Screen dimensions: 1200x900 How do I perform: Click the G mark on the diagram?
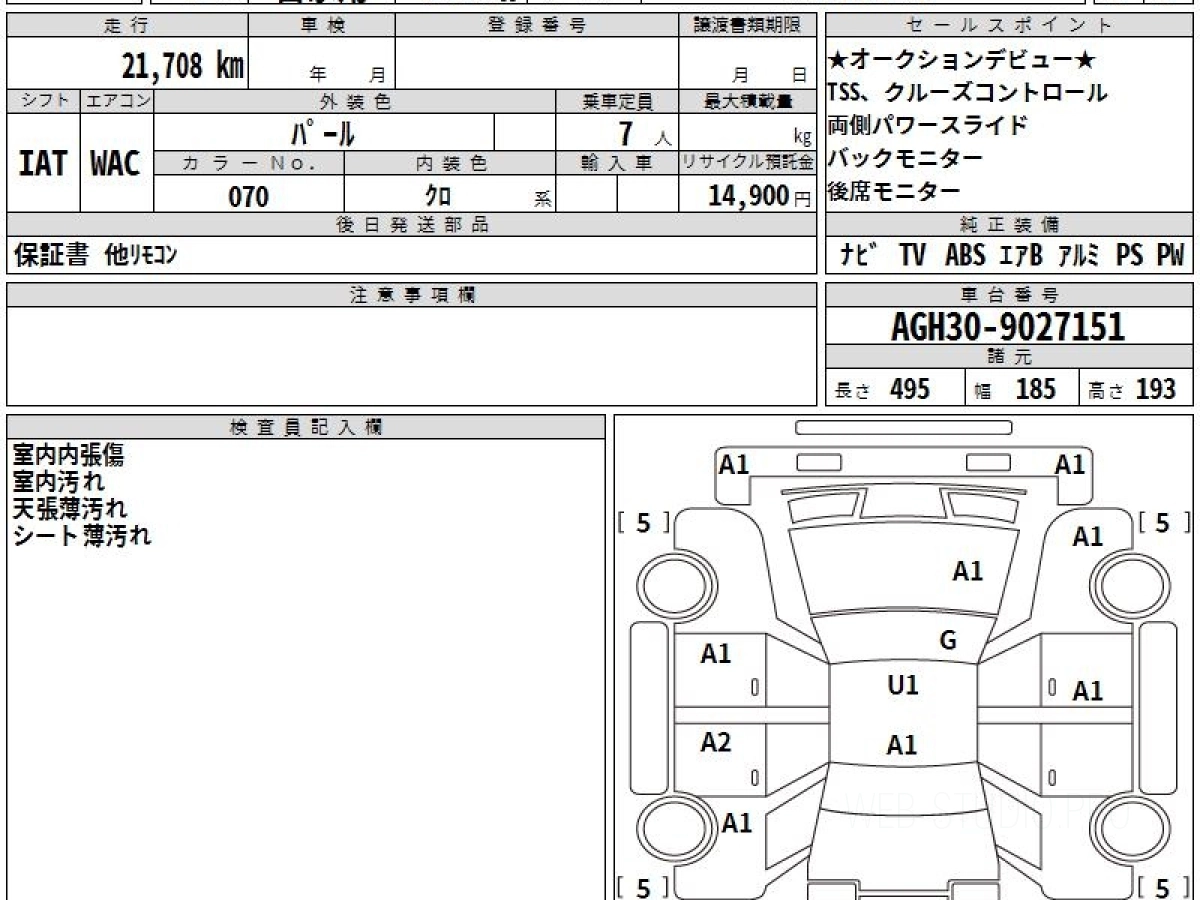coord(948,641)
